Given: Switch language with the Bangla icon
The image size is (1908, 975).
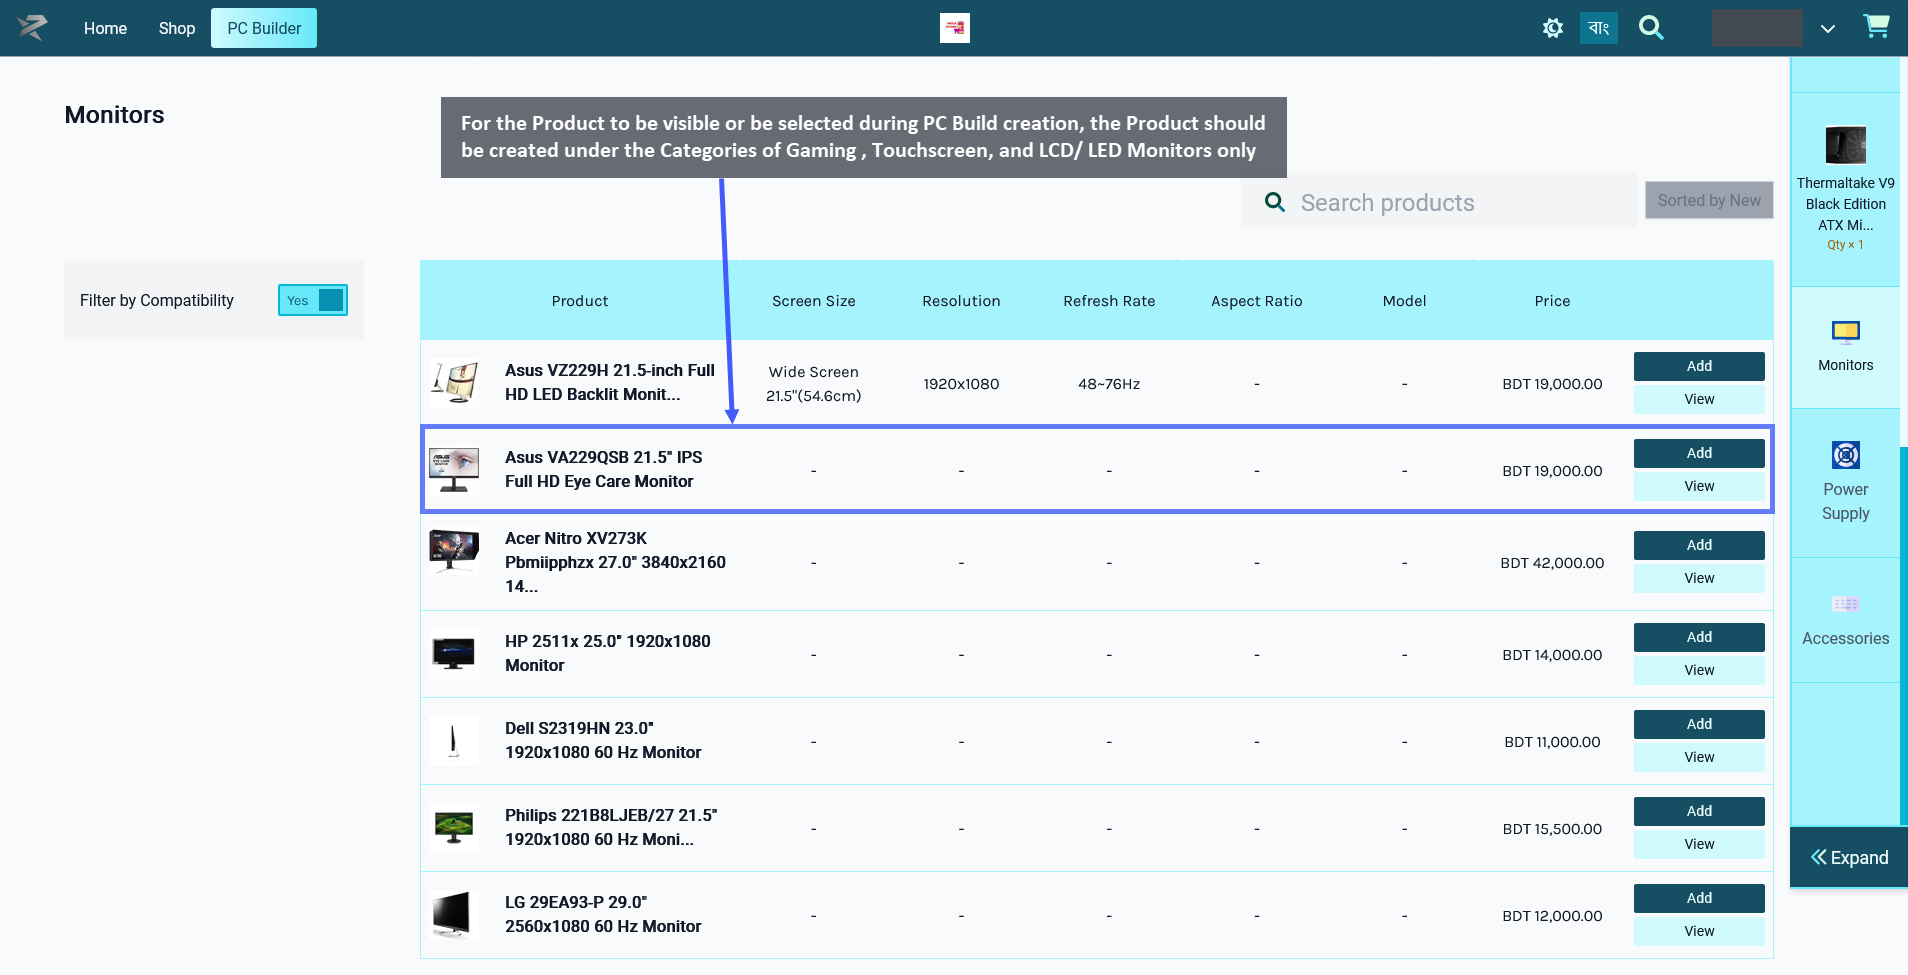Looking at the screenshot, I should (1598, 28).
